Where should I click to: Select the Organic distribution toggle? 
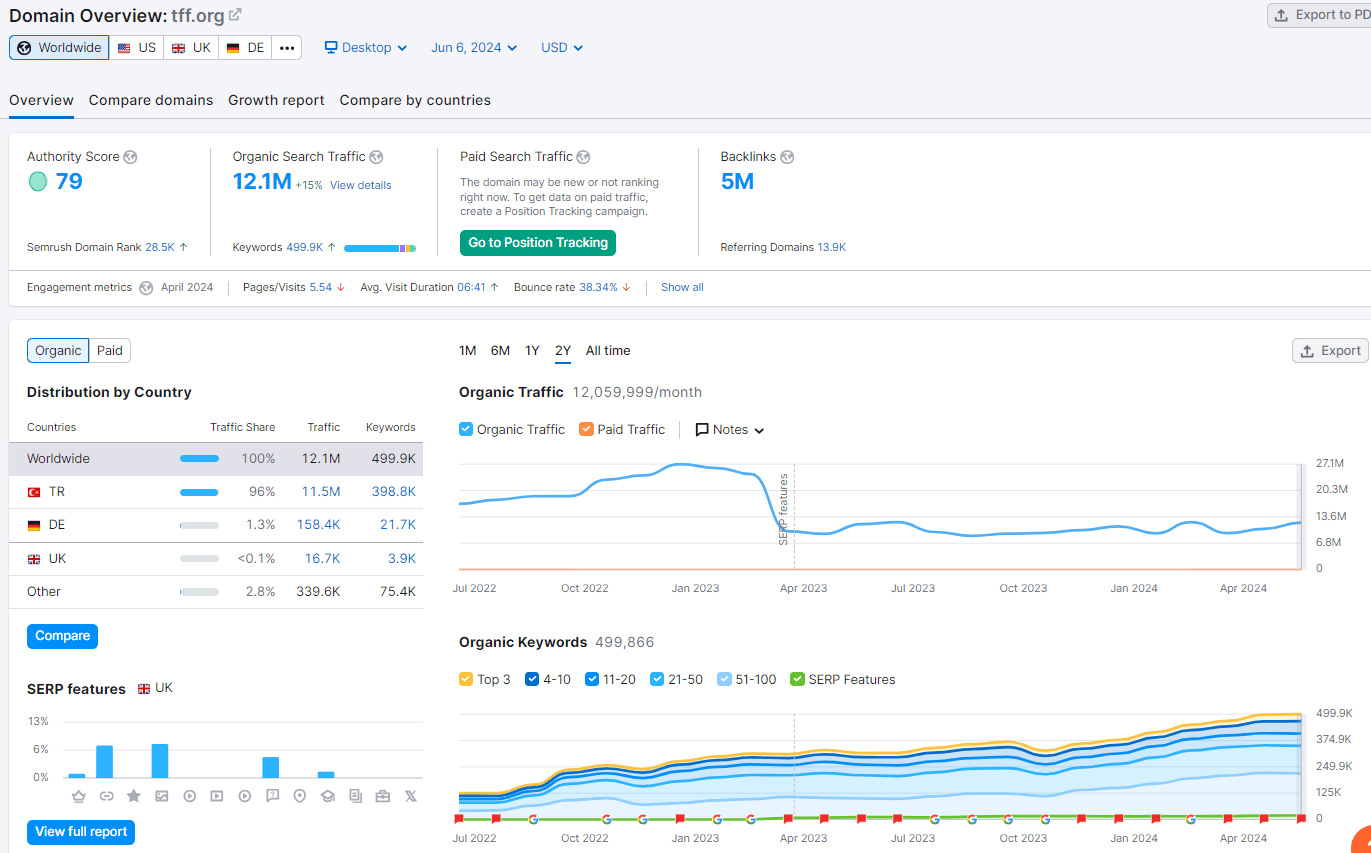coord(58,350)
